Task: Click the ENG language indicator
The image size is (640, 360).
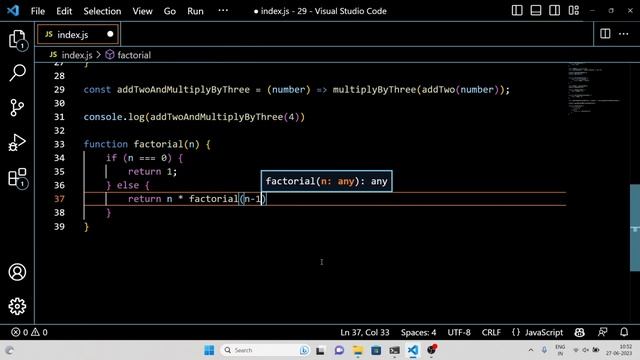Action: click(x=560, y=350)
